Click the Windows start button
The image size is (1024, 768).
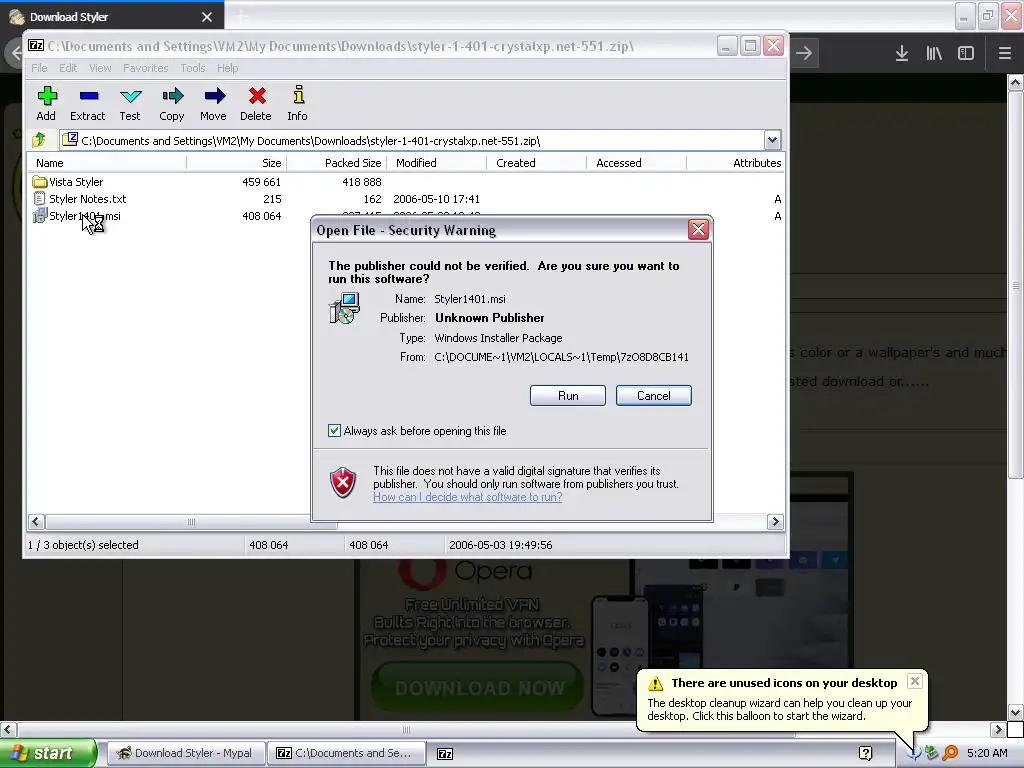[48, 753]
